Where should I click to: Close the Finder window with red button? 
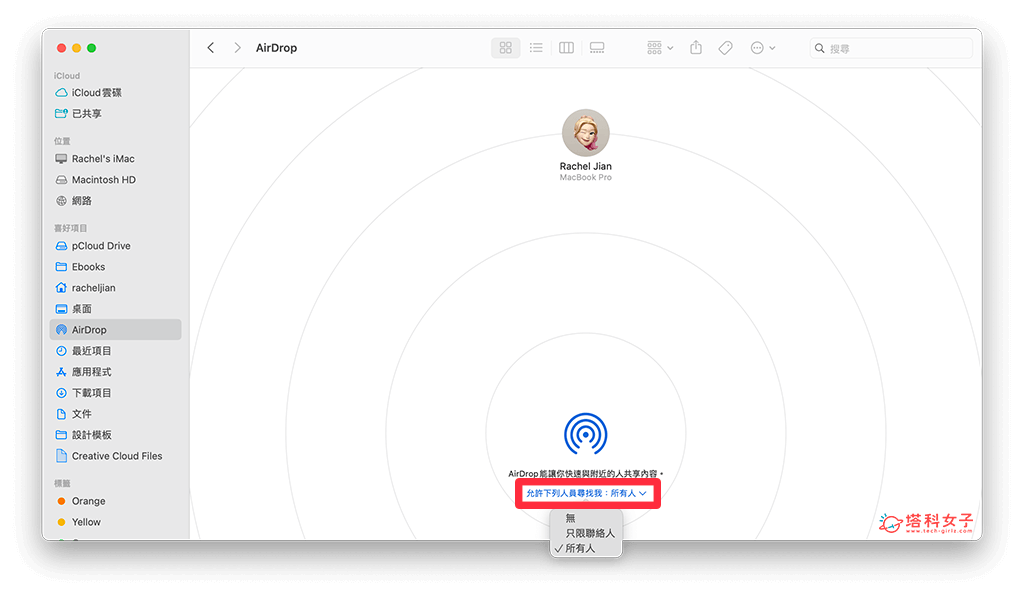(x=61, y=48)
